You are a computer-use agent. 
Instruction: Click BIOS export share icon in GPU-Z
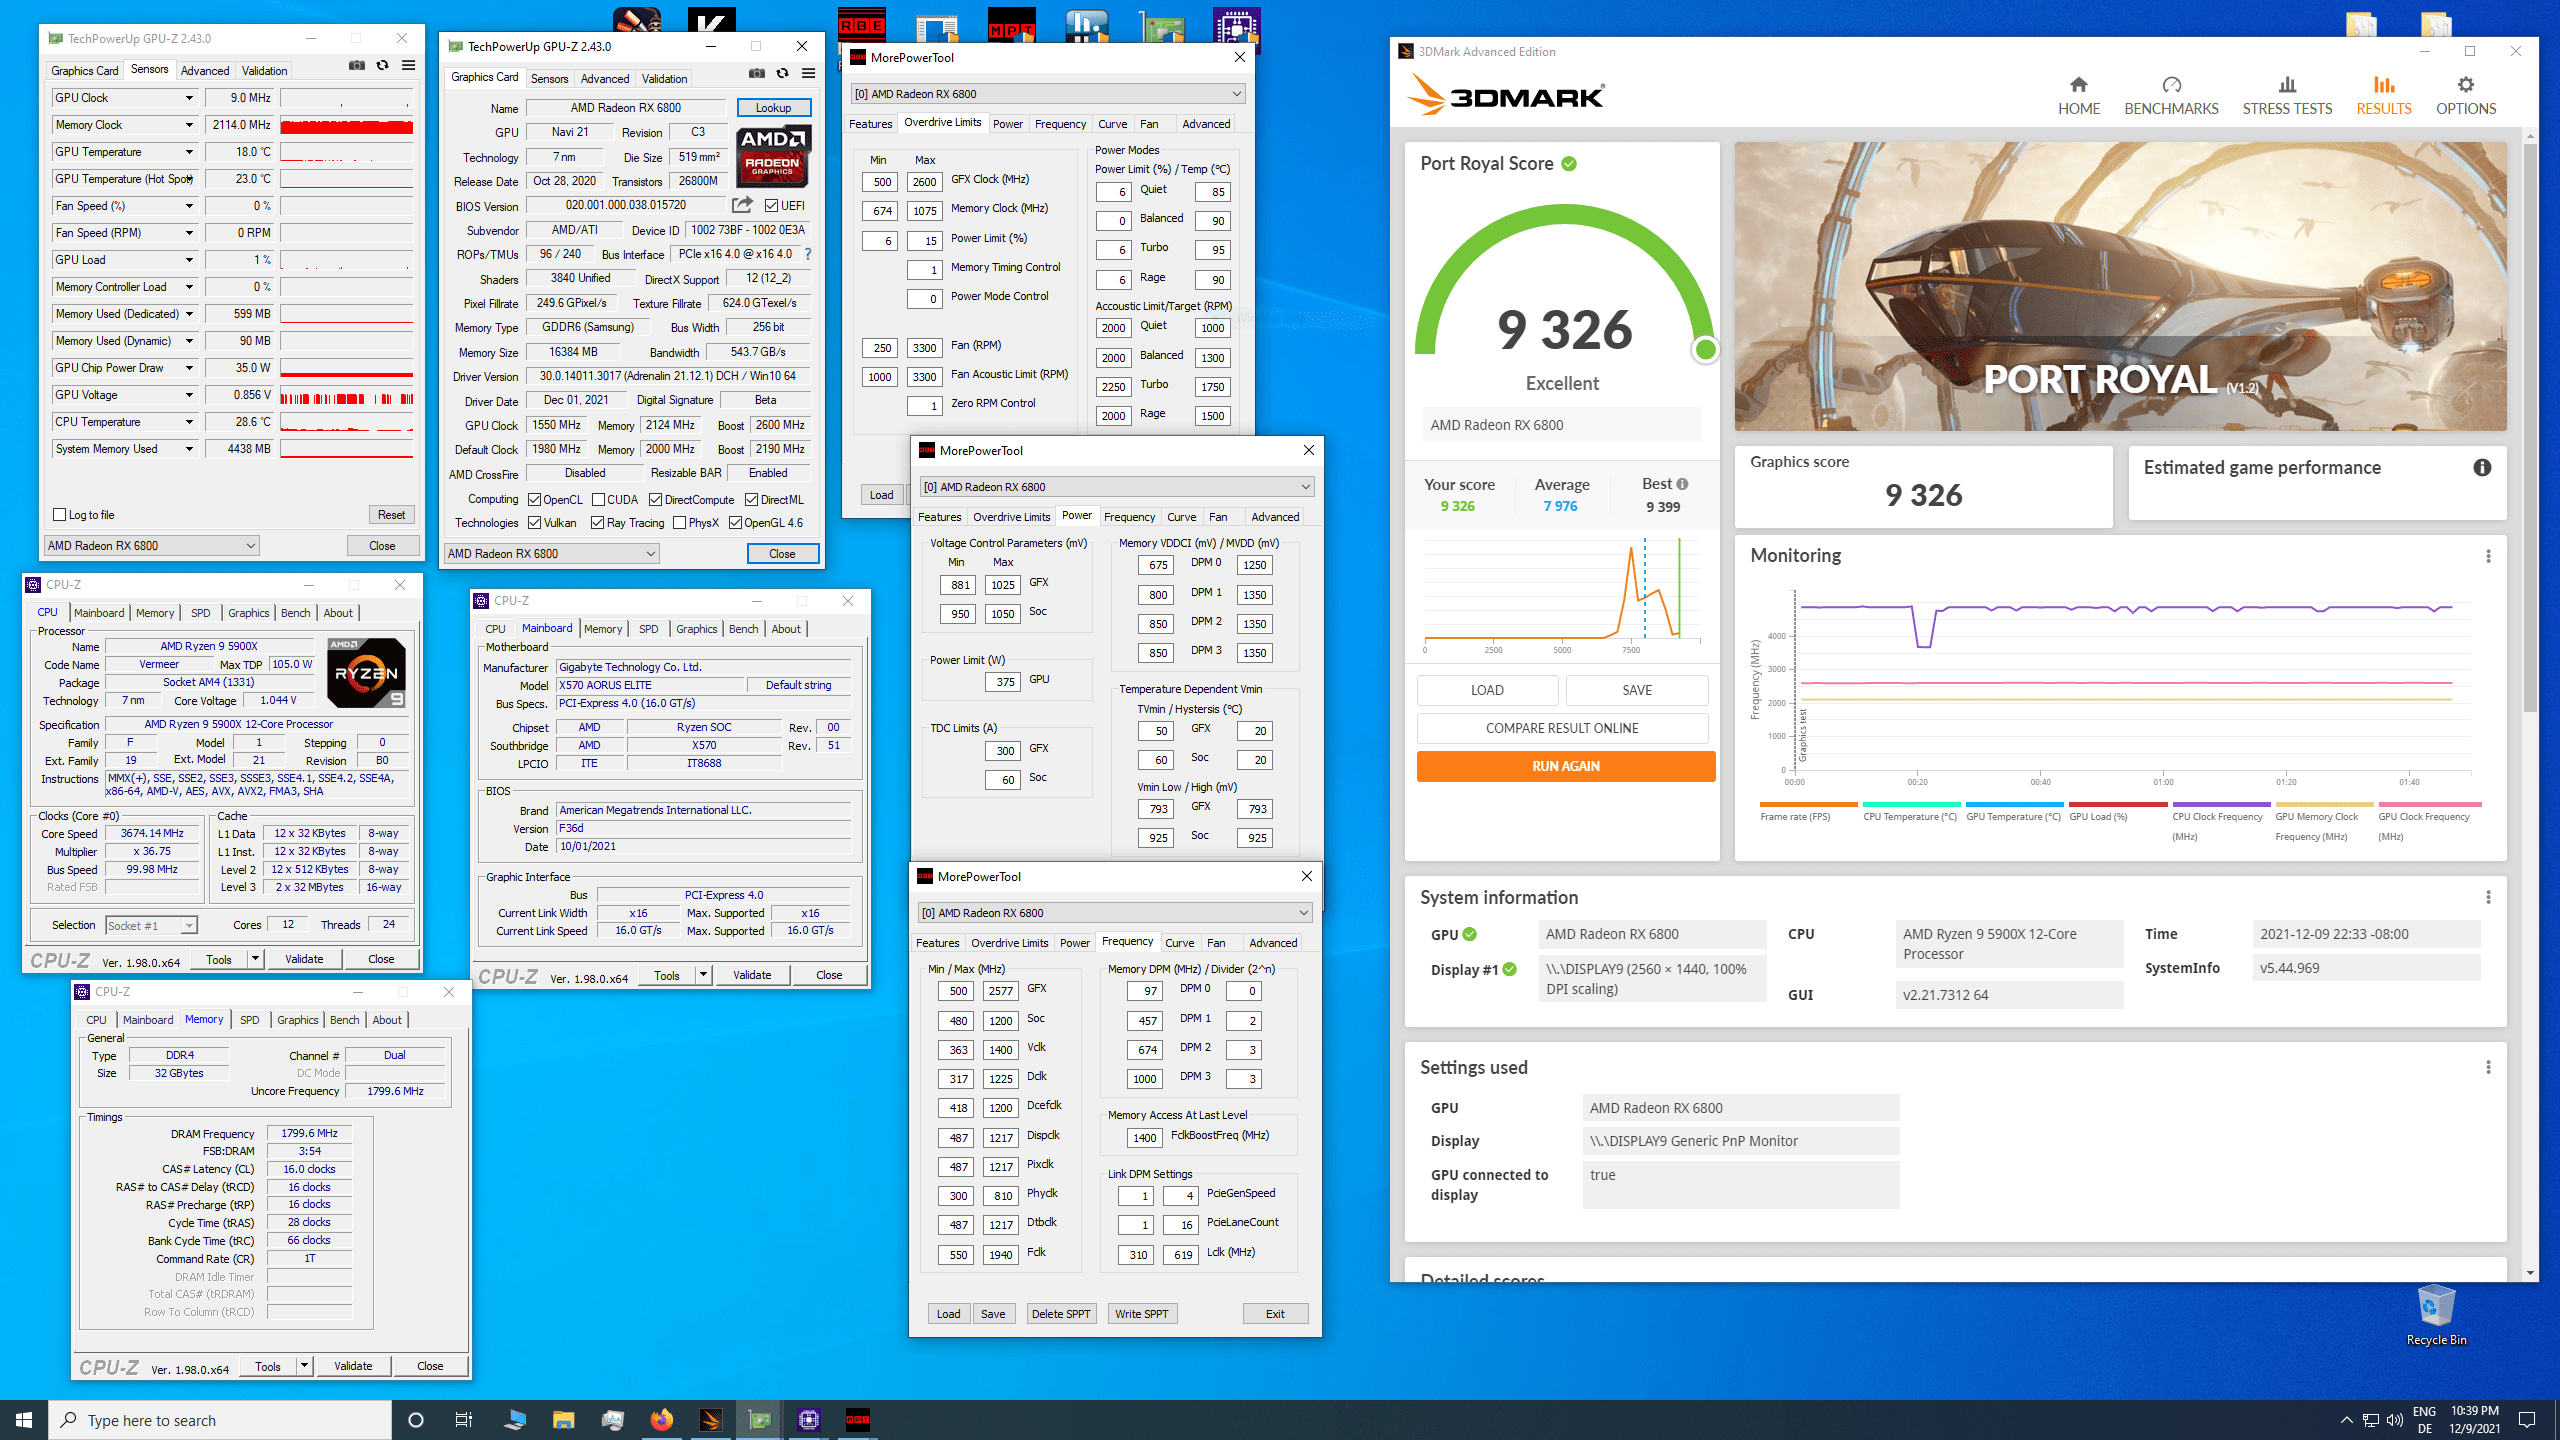click(742, 205)
